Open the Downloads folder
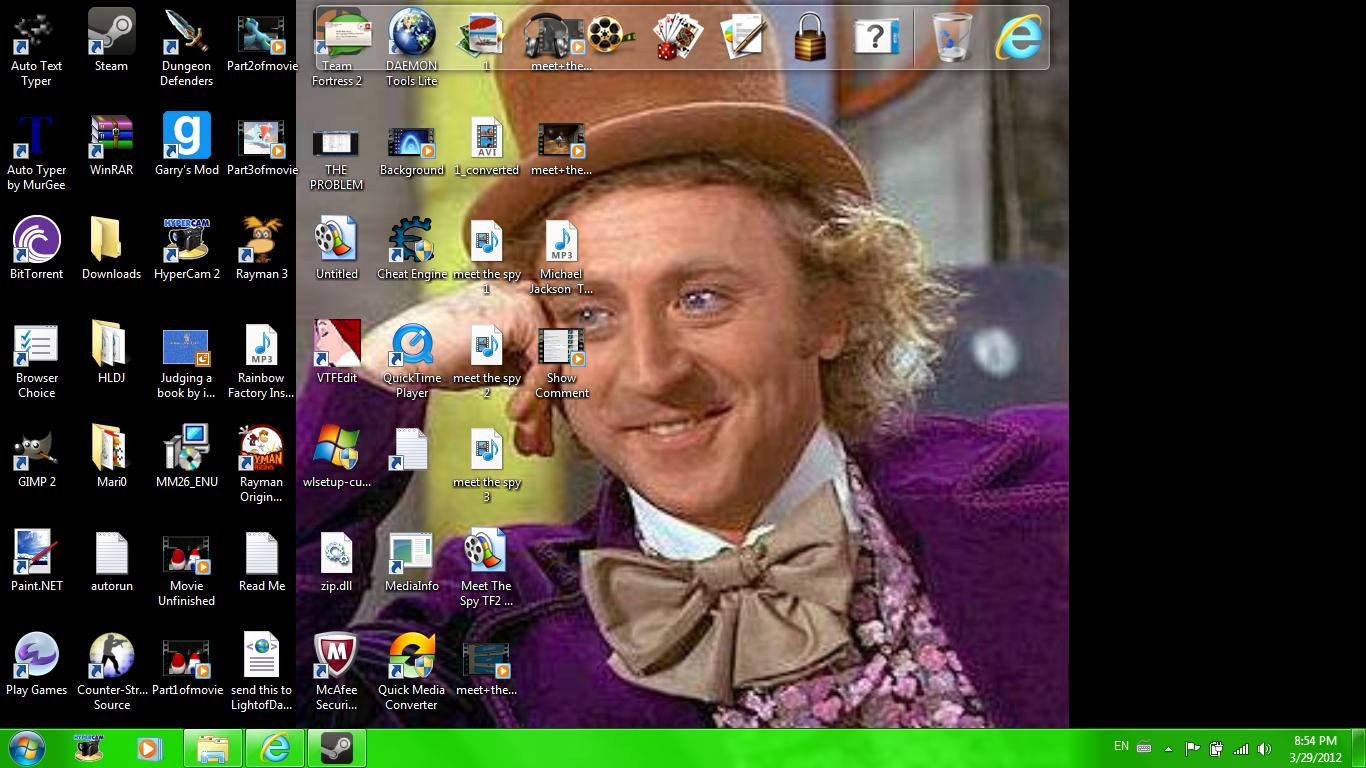This screenshot has width=1366, height=768. (112, 248)
